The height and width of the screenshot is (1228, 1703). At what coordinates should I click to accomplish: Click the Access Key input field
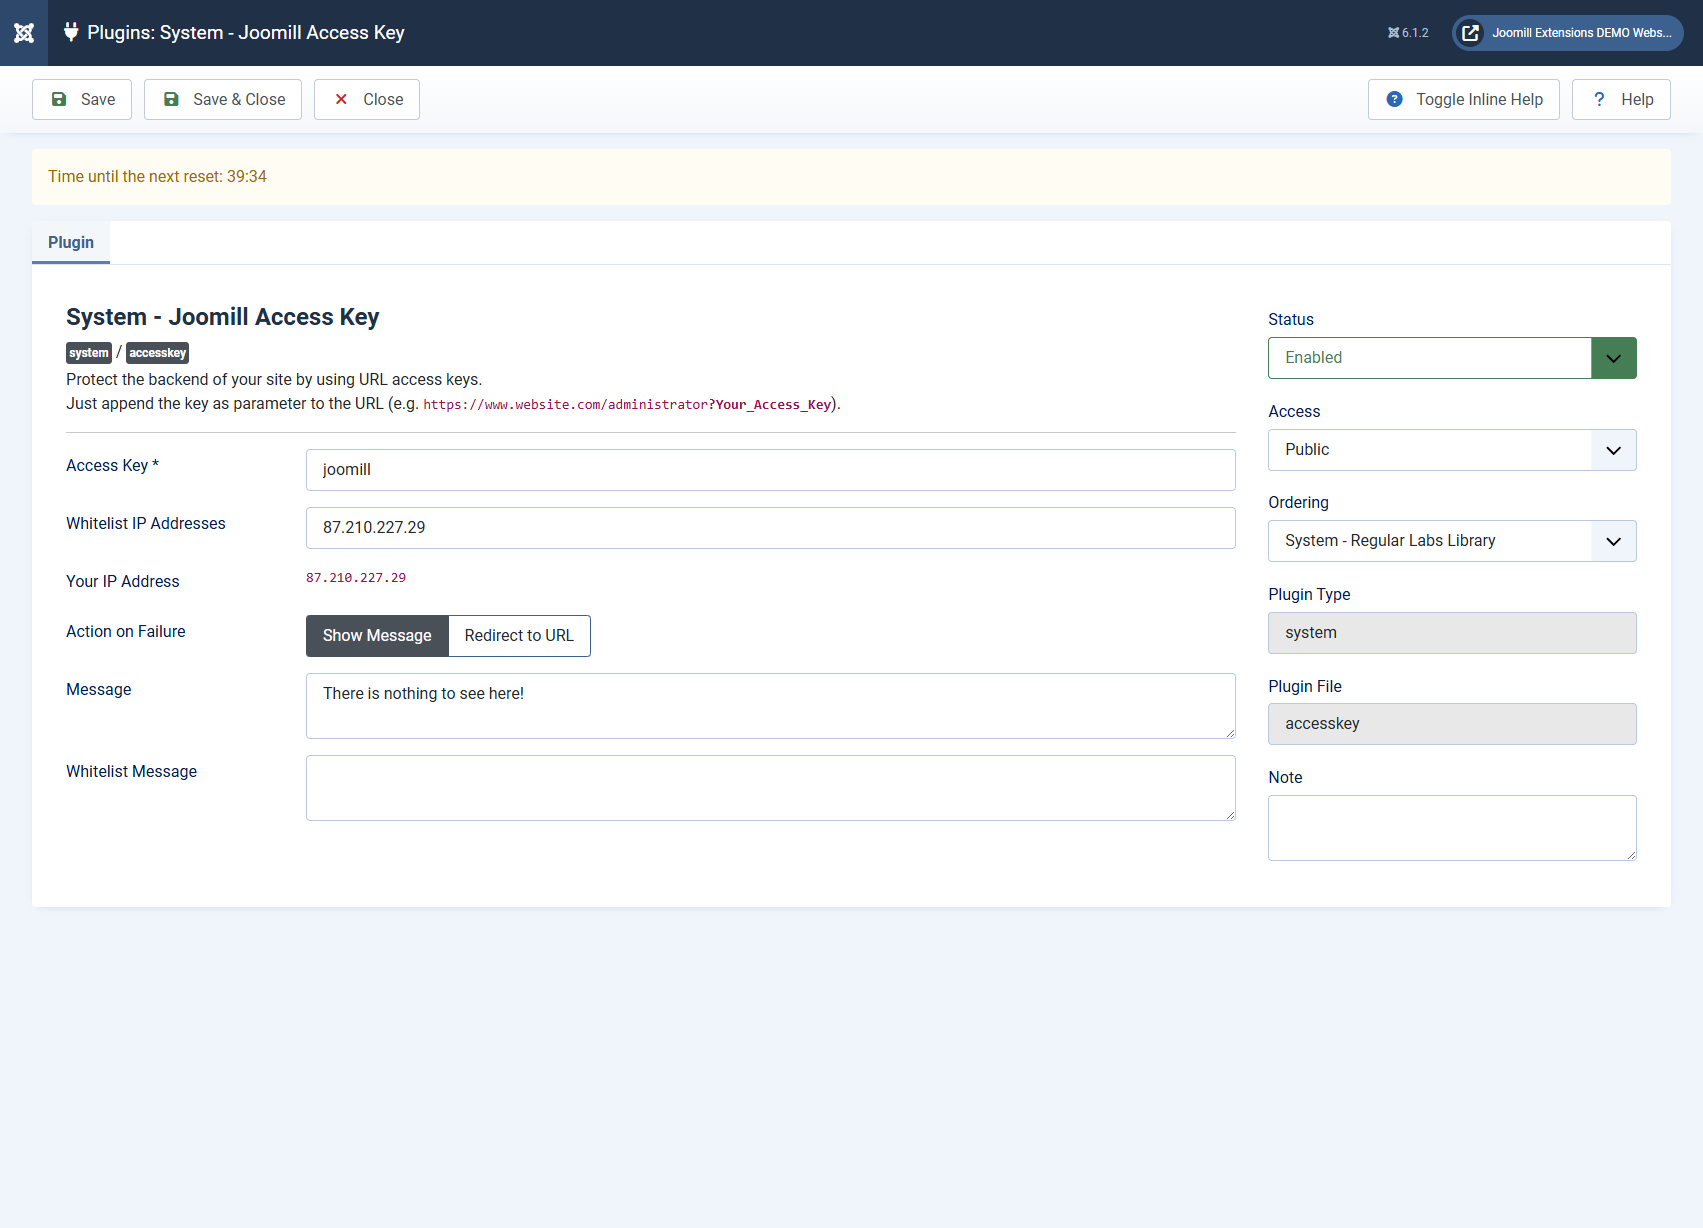click(771, 470)
